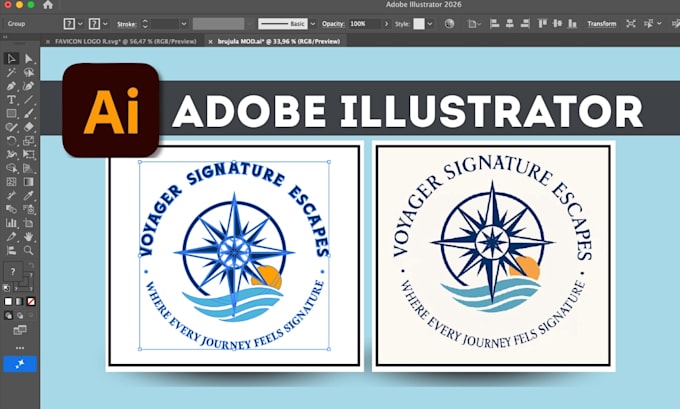Screen dimensions: 680x409
Task: Change the screen mode icon
Action: tap(20, 330)
